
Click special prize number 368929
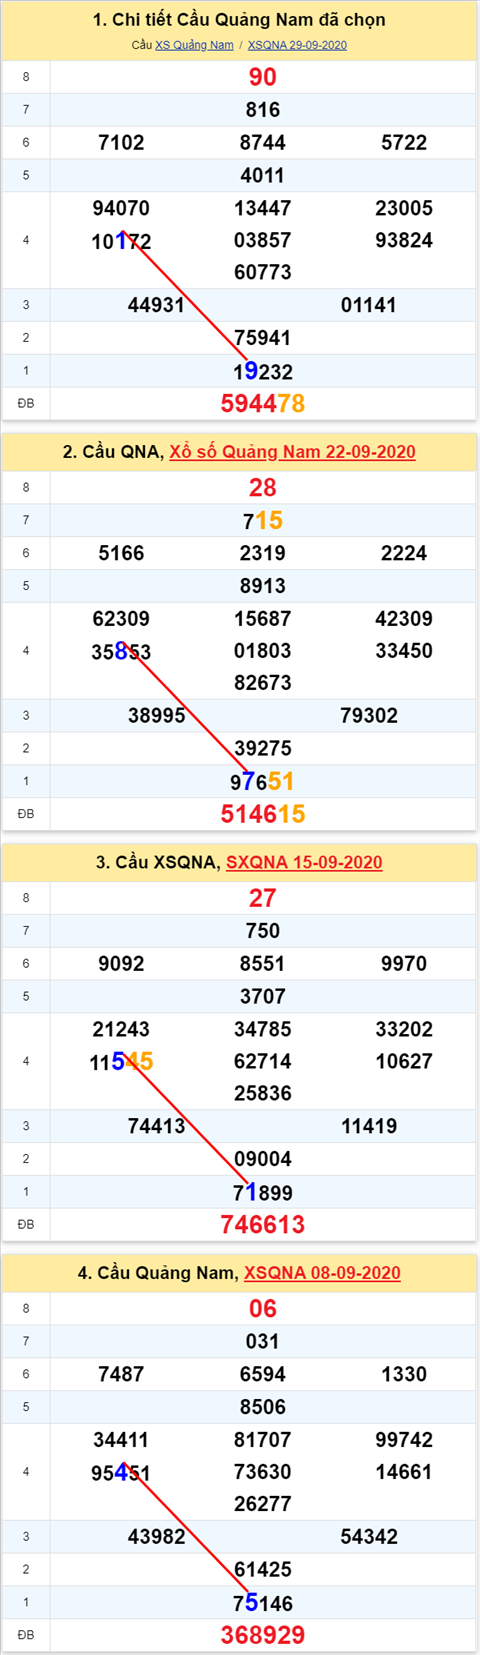pyautogui.click(x=263, y=1635)
